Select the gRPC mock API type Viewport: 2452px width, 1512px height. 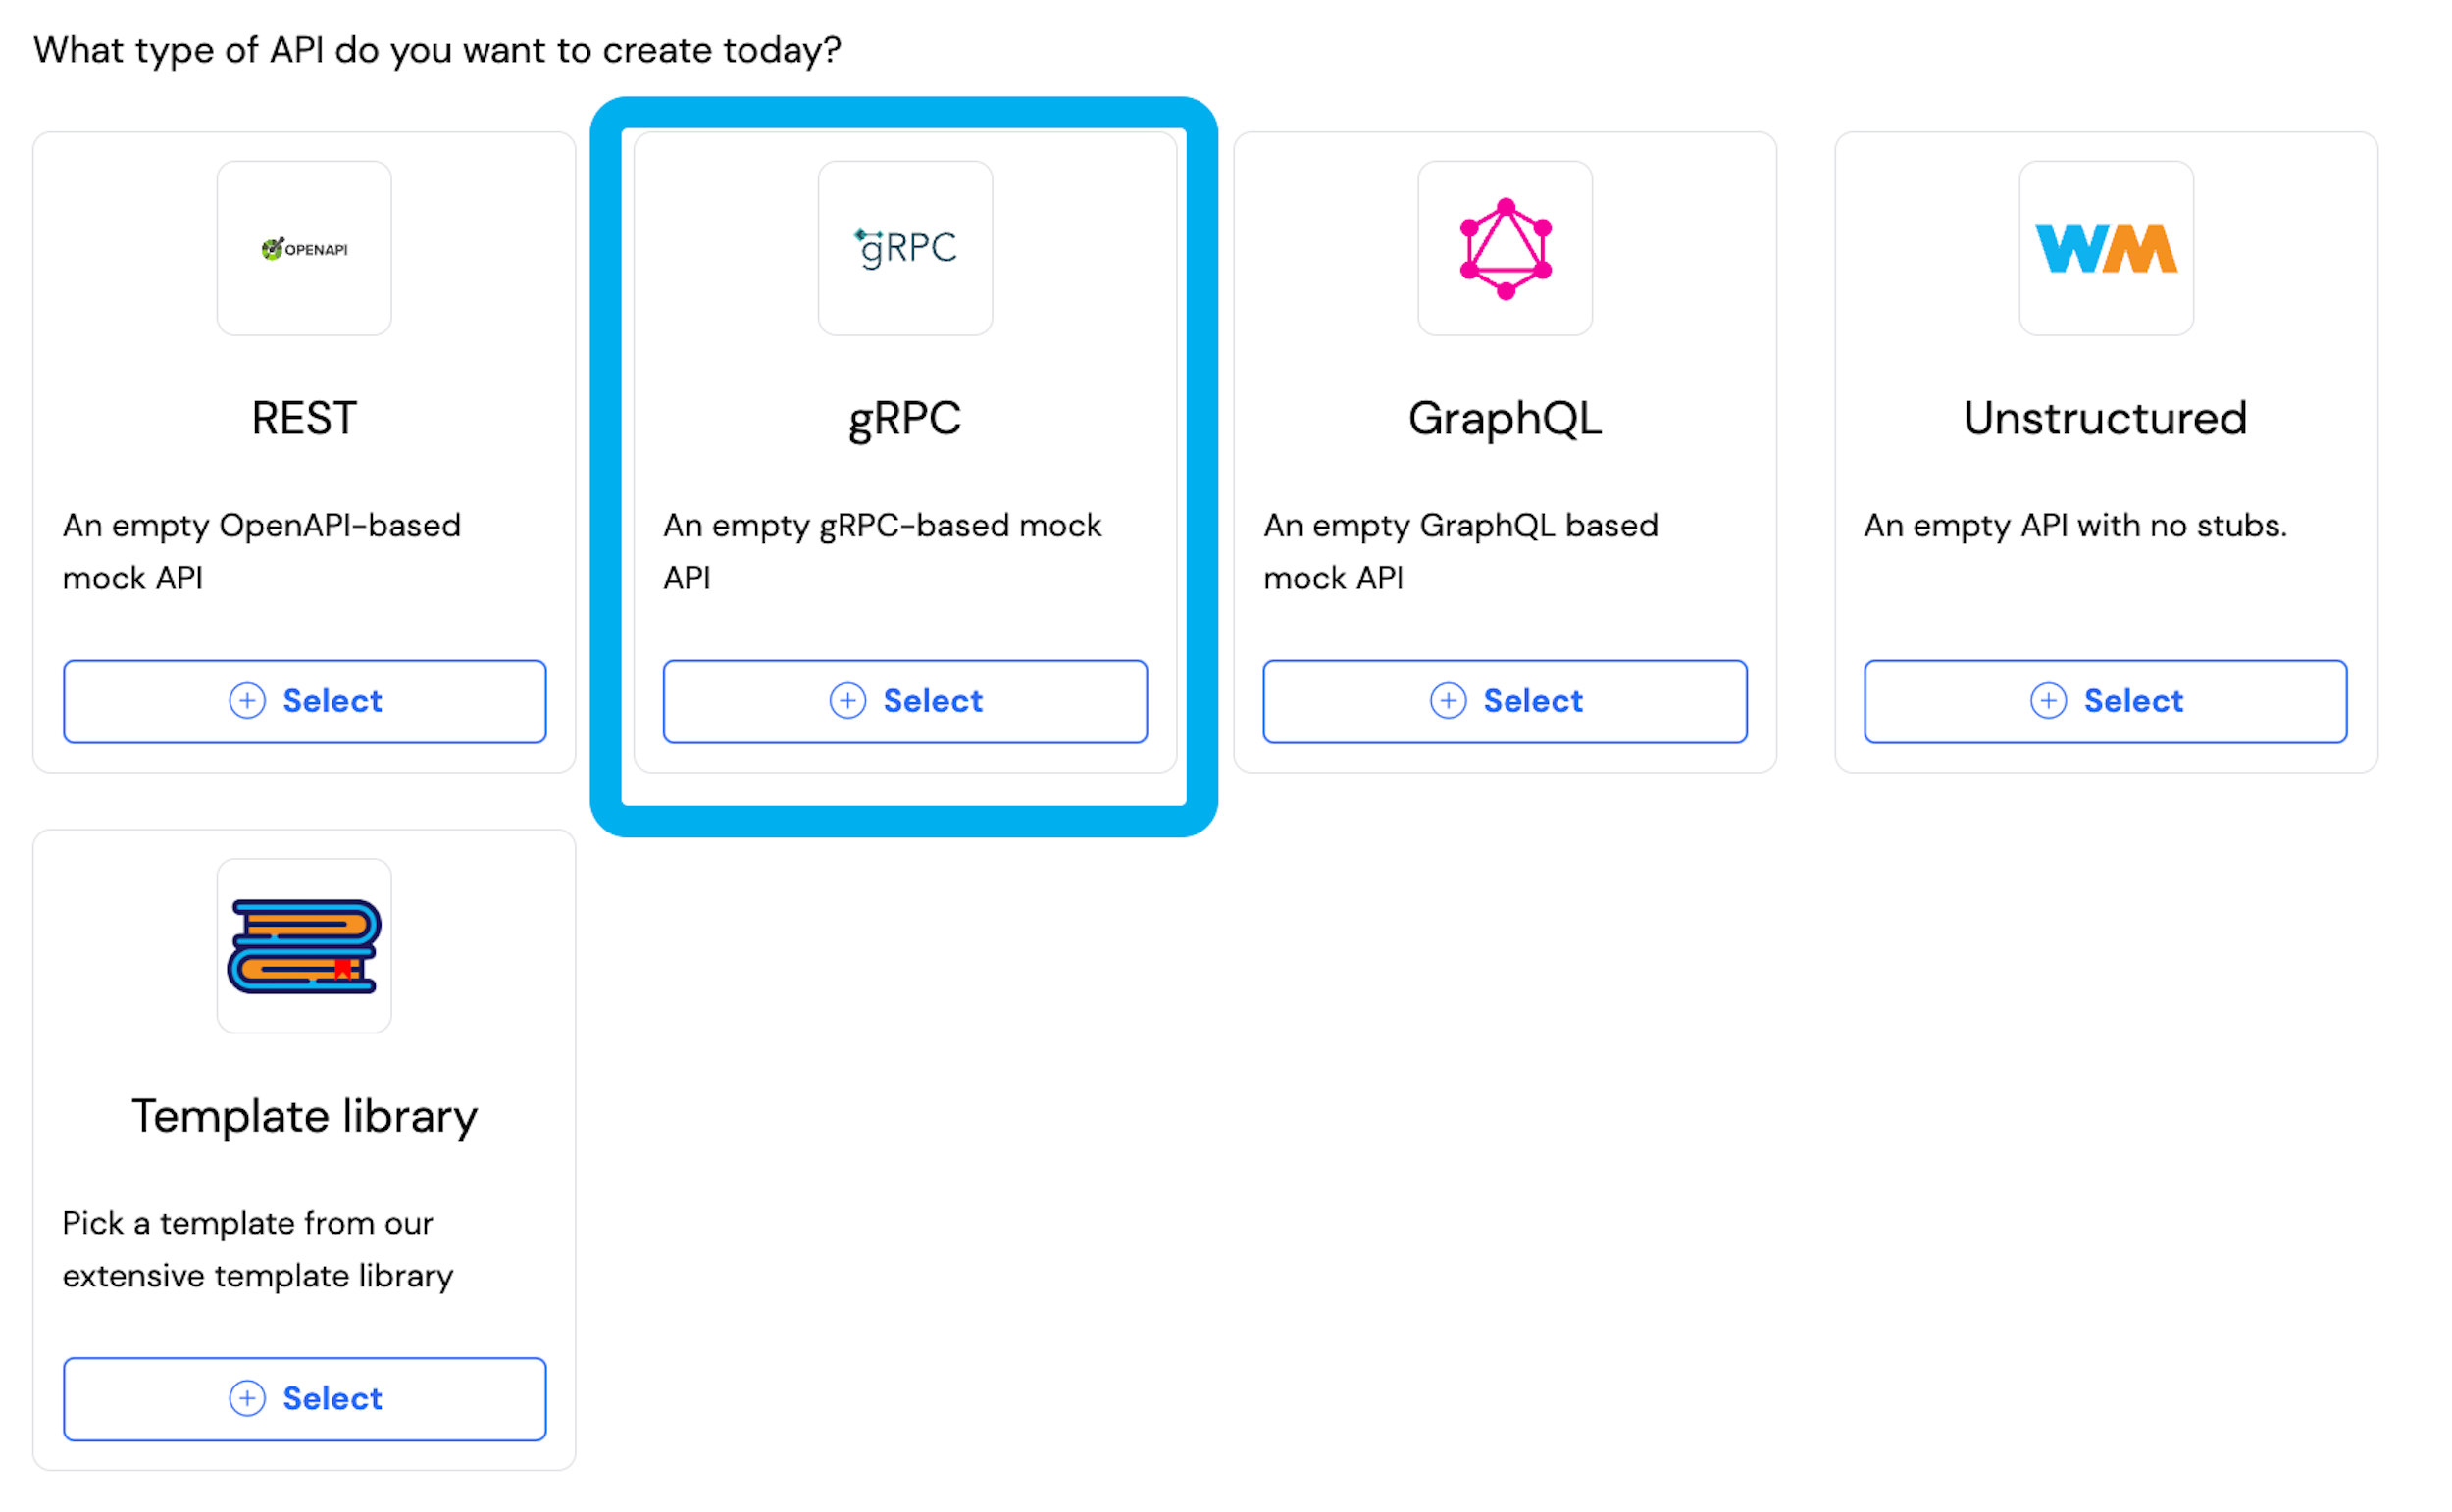click(x=904, y=701)
